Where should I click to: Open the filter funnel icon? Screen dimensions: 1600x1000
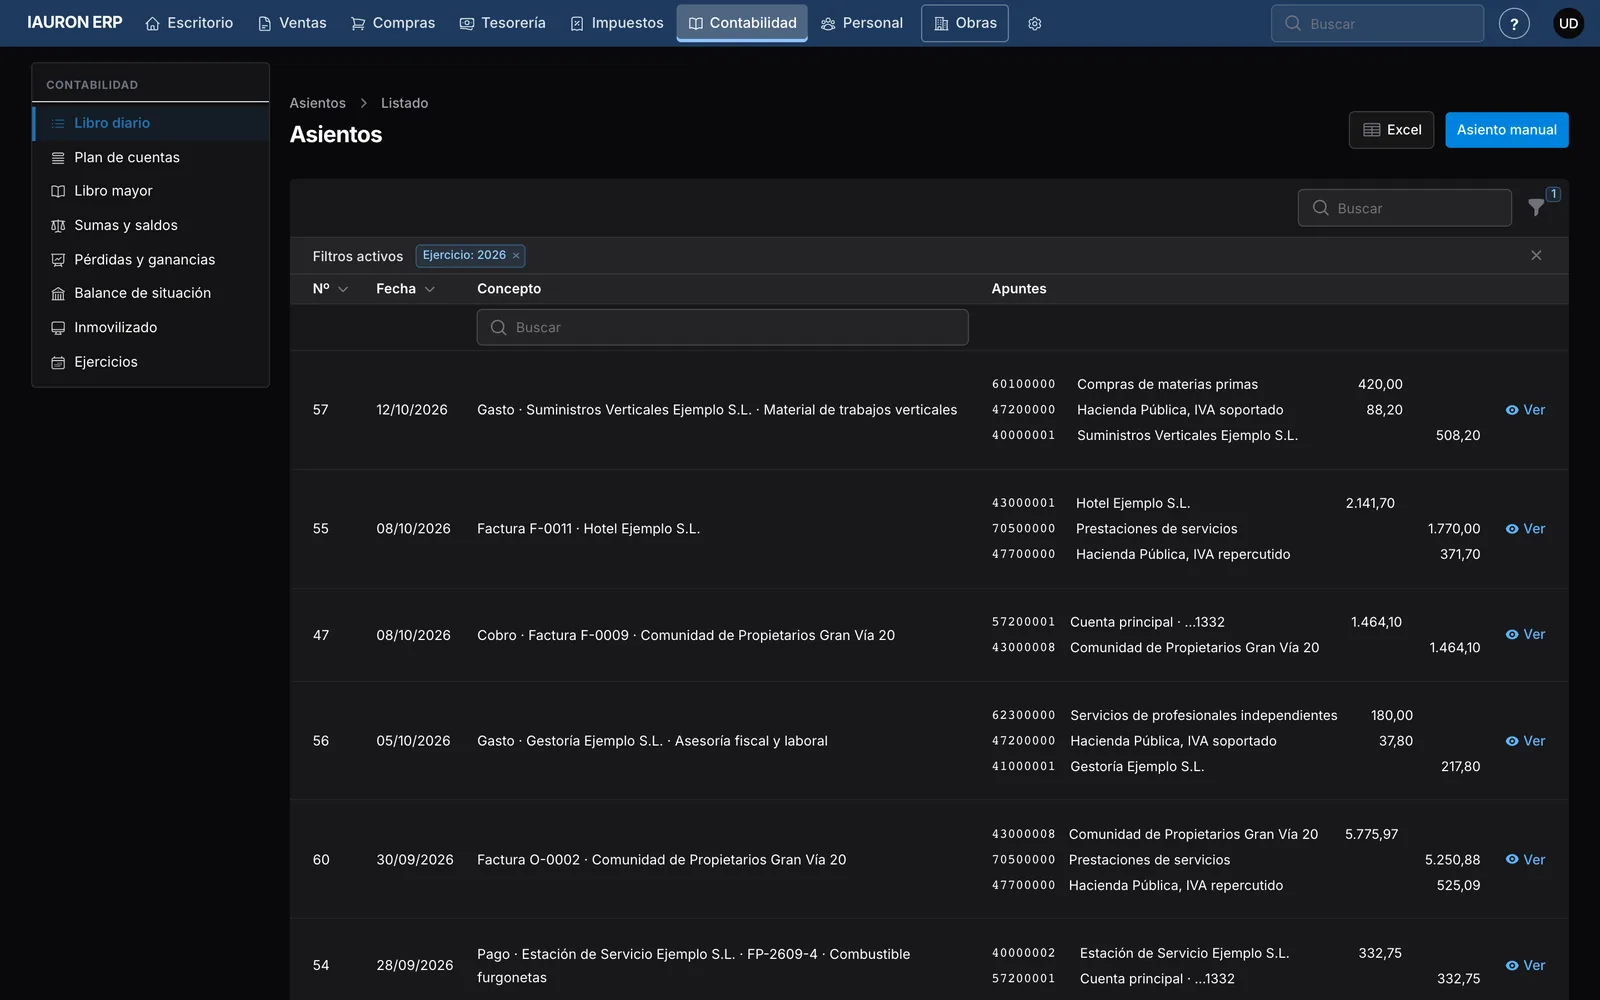[x=1537, y=207]
